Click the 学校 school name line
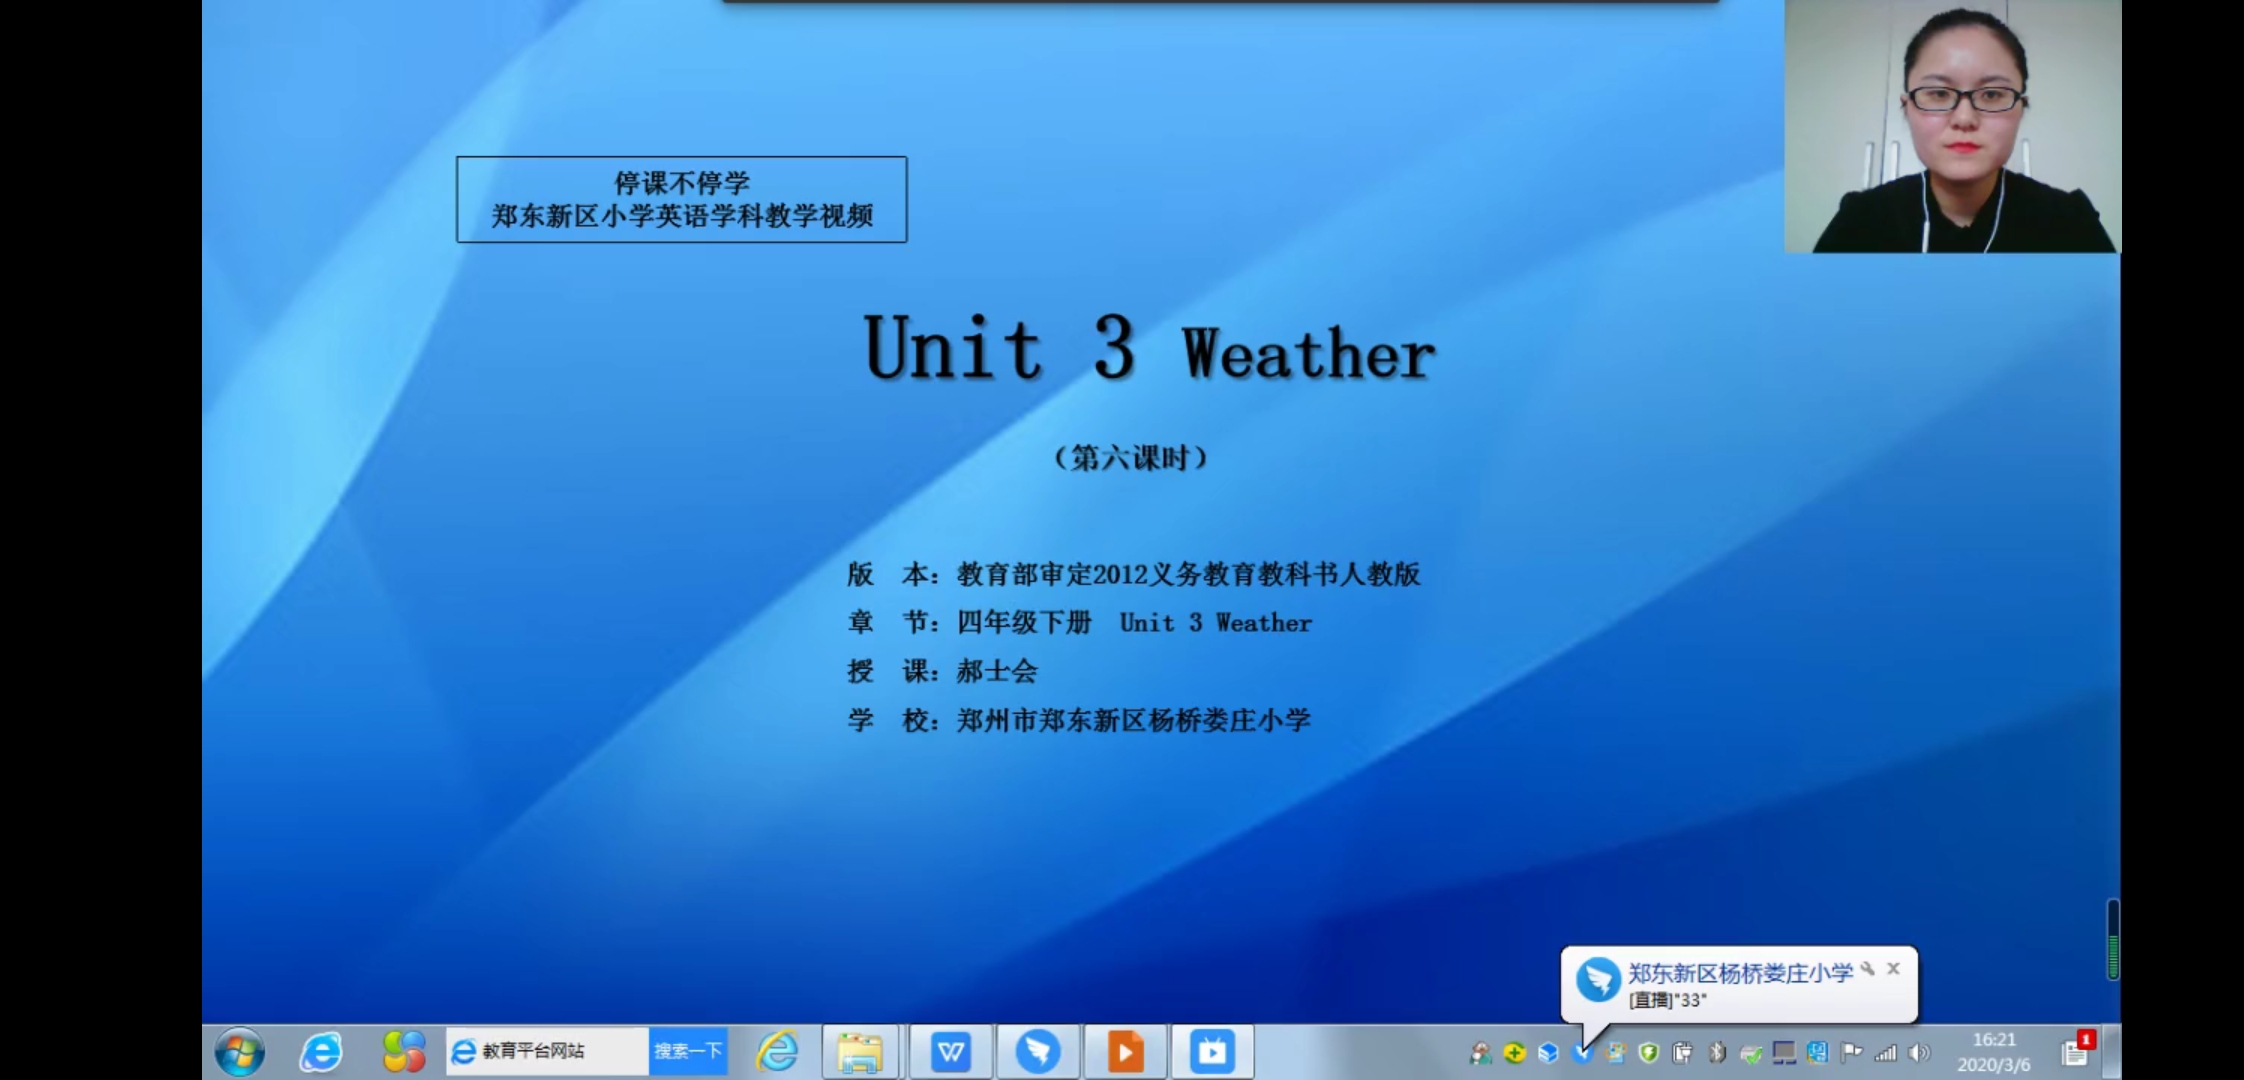Screen dimensions: 2244x1080 1079,720
